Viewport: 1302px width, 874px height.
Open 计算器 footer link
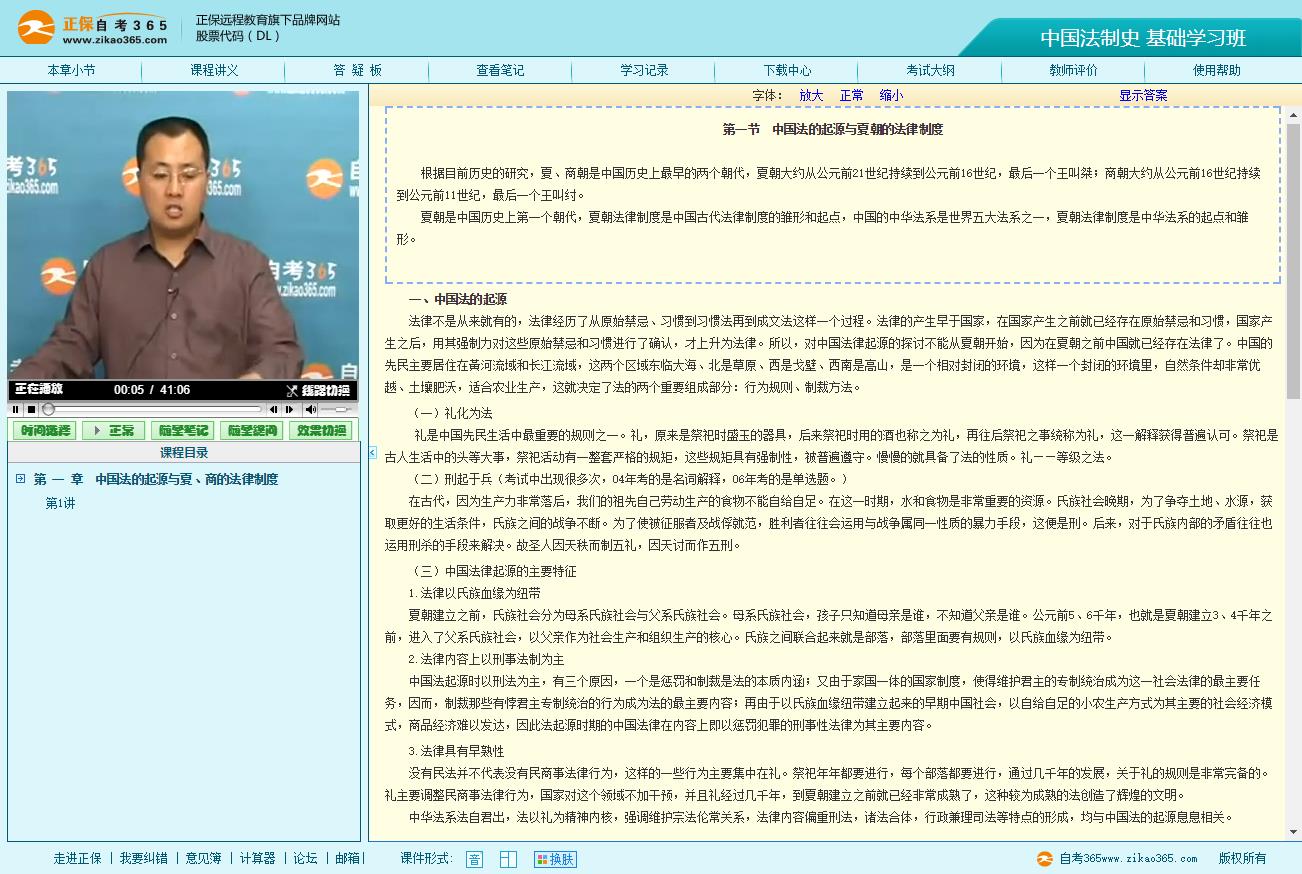point(257,858)
